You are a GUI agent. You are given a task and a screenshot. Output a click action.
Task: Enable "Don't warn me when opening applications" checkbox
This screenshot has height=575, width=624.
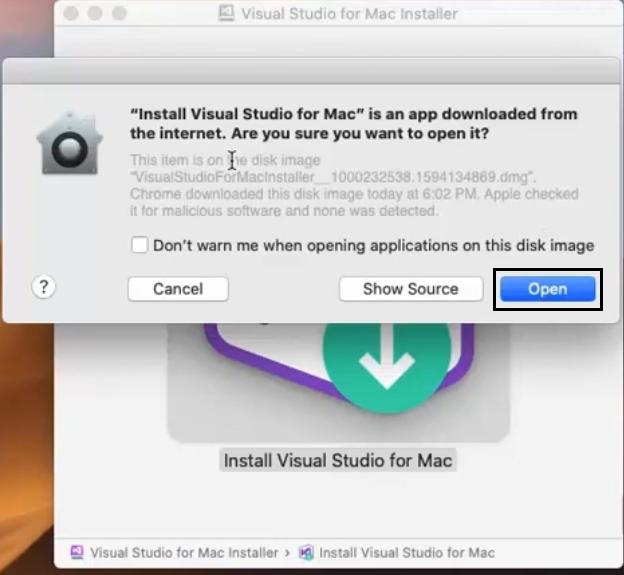tap(139, 245)
